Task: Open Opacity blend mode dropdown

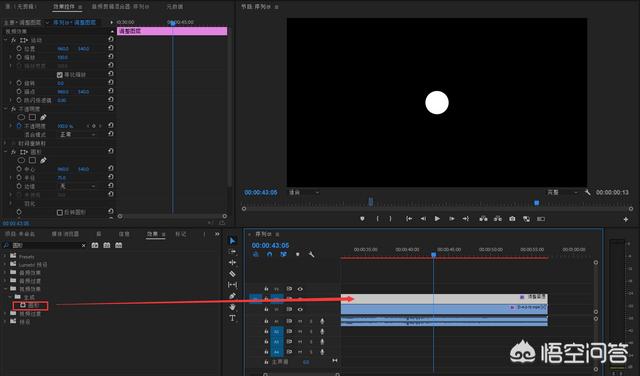Action: click(78, 134)
